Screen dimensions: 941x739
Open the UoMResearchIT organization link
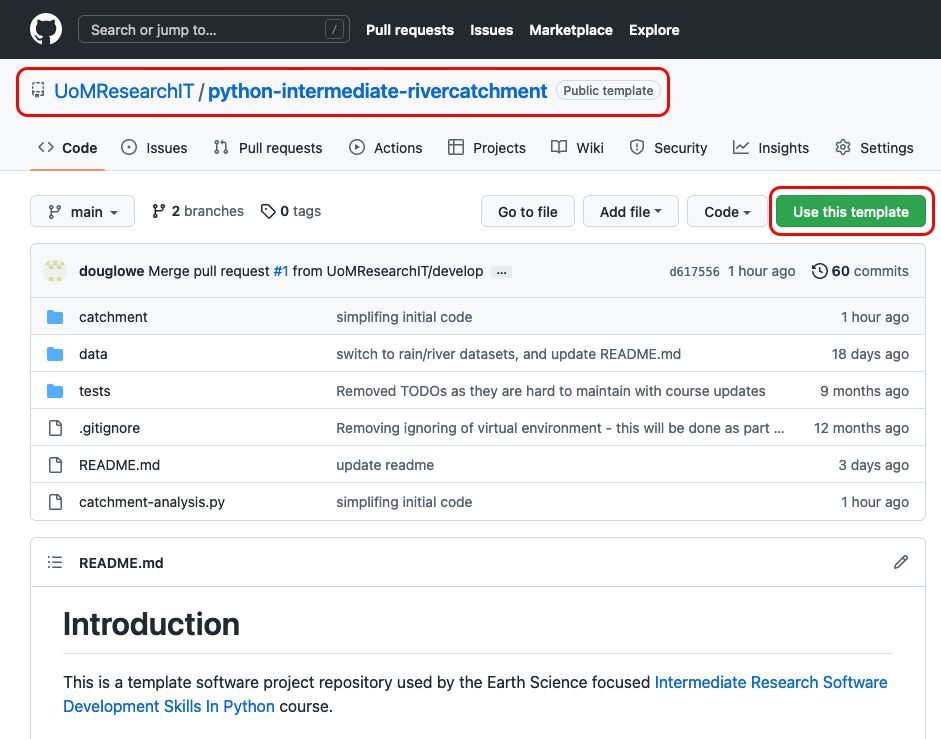124,91
